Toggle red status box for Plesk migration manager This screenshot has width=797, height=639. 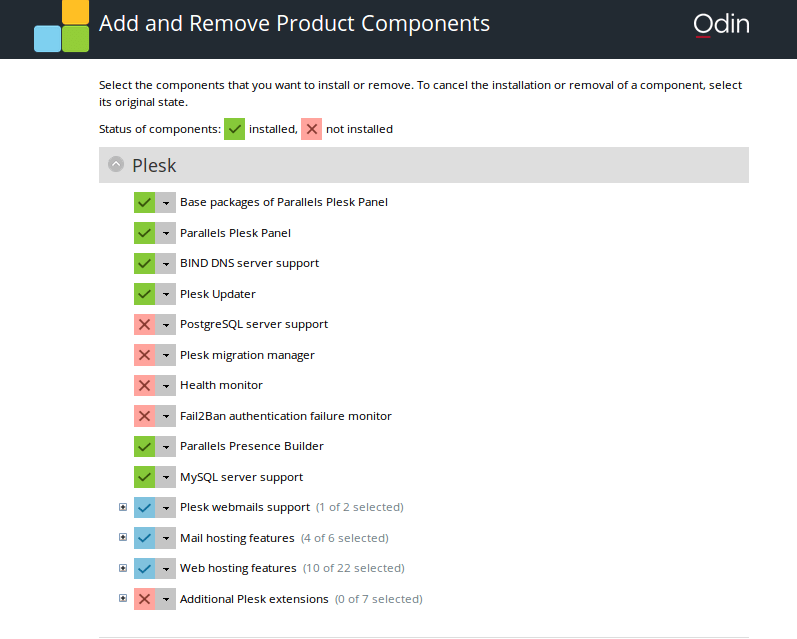coord(144,355)
